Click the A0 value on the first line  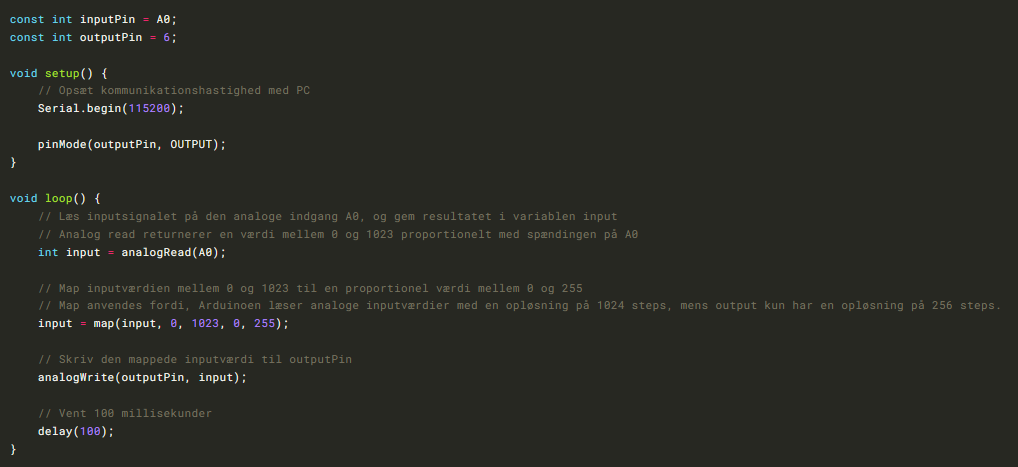click(x=166, y=19)
